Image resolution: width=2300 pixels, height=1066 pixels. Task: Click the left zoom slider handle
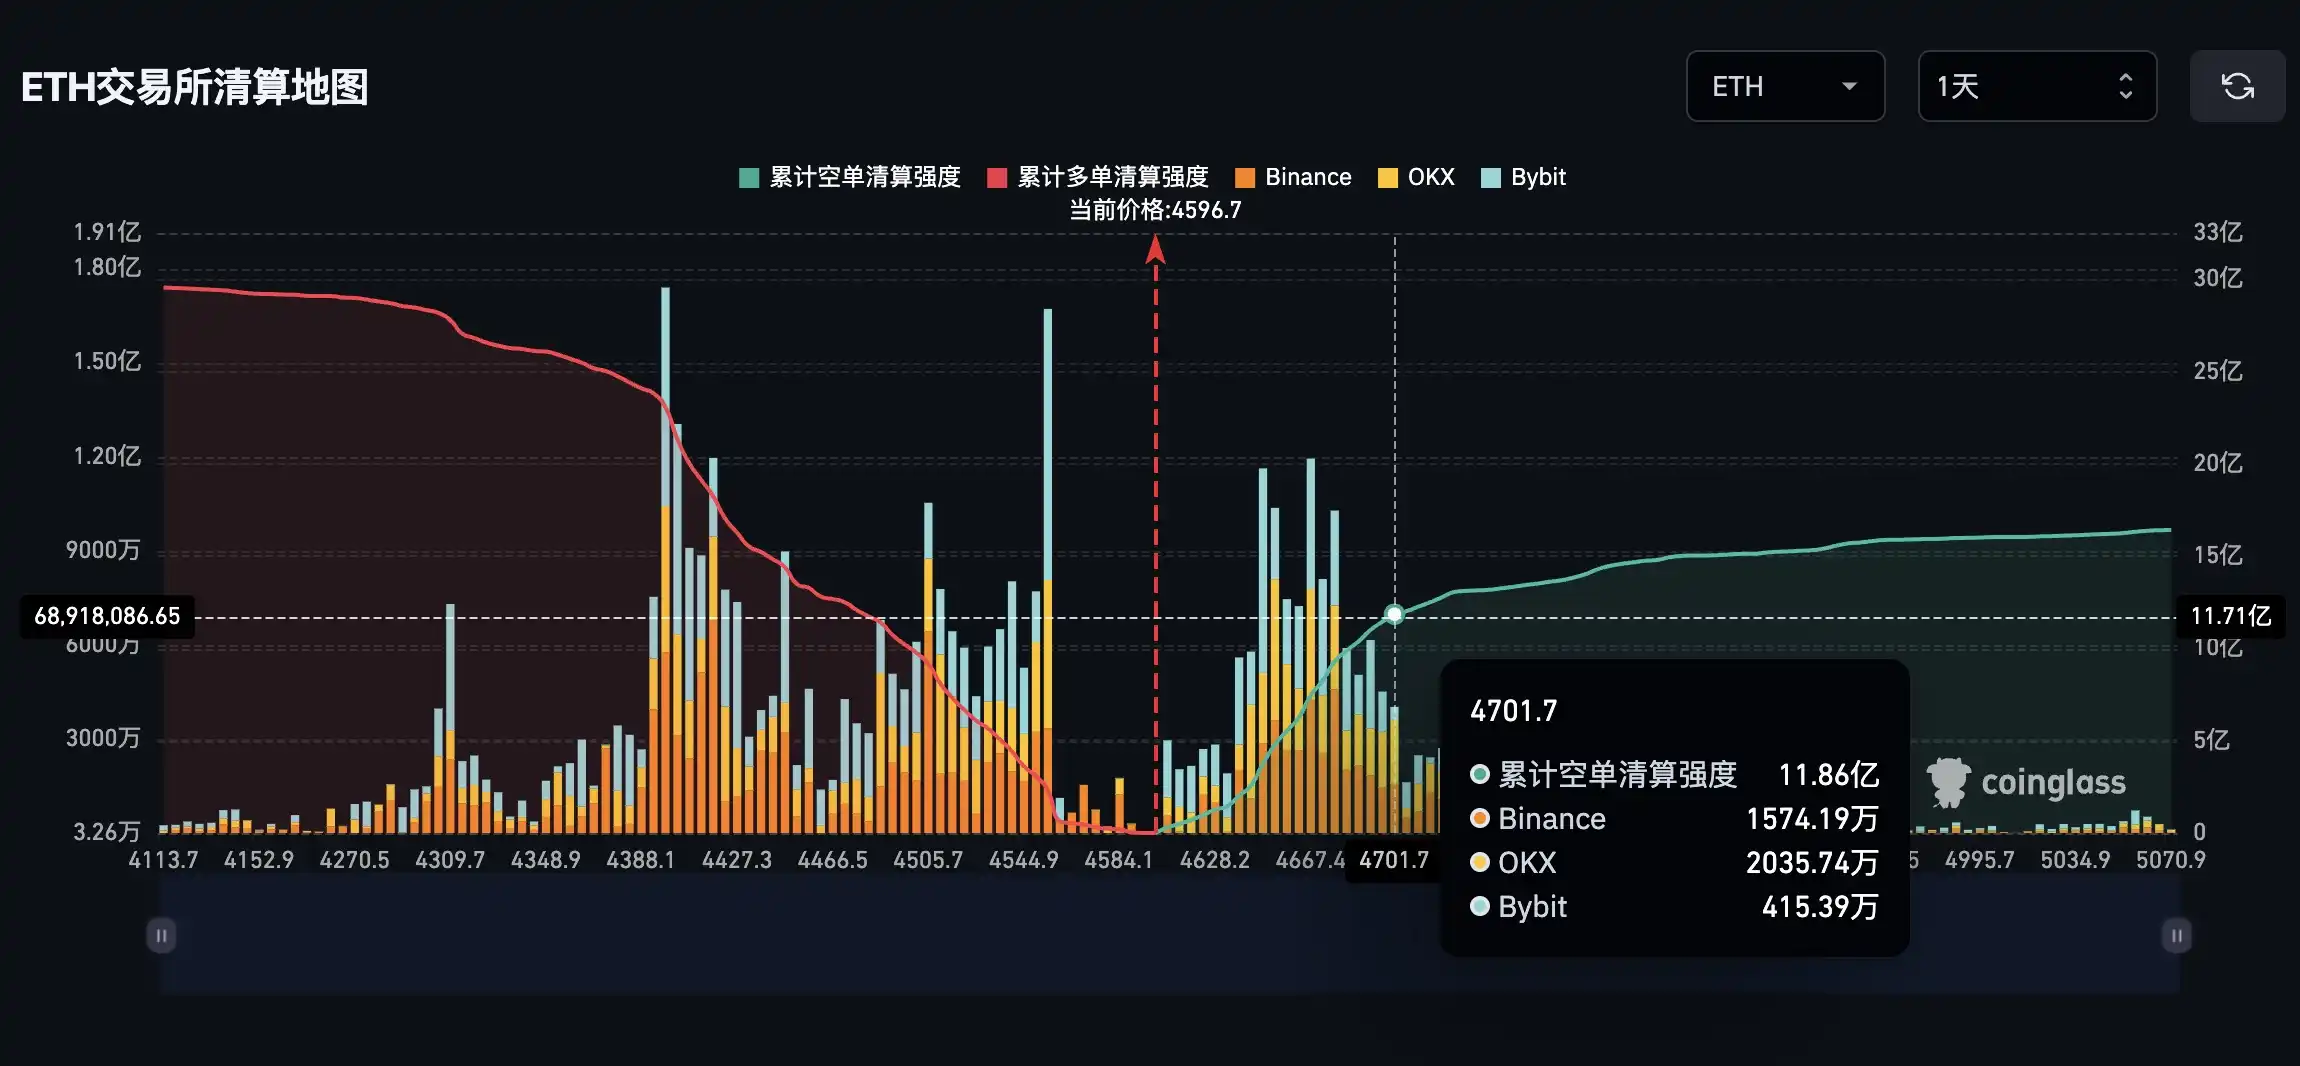pos(161,936)
